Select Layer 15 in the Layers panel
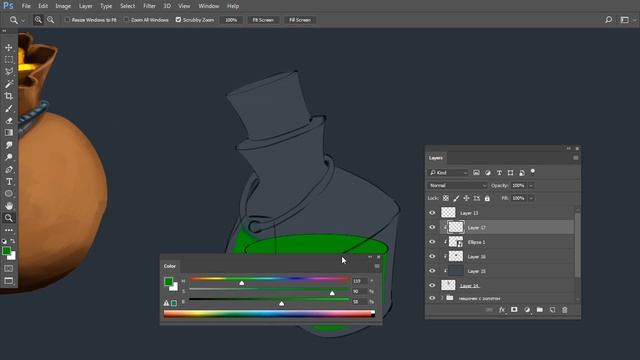 [507, 271]
